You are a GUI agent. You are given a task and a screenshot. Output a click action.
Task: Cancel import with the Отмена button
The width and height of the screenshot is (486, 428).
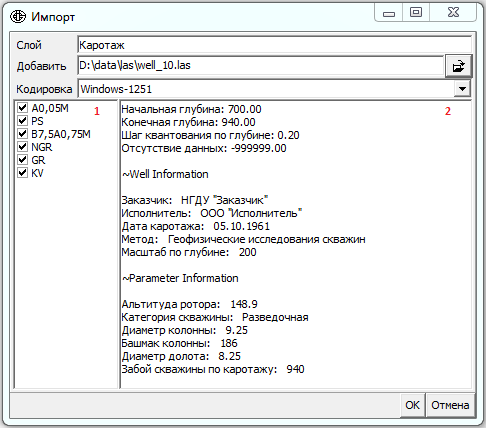click(x=450, y=405)
